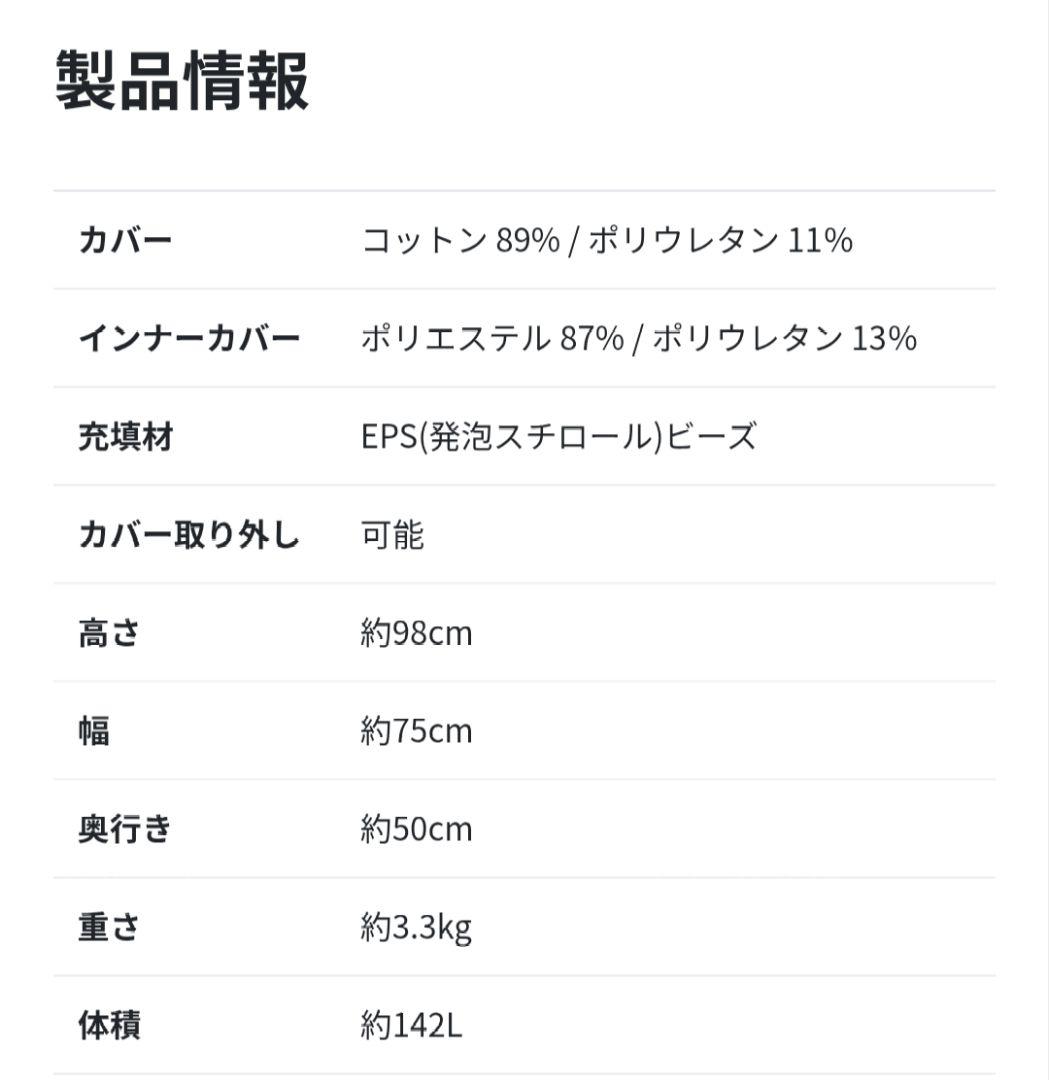The image size is (1049, 1080).
Task: Click the 製品情報 heading
Action: click(x=182, y=81)
